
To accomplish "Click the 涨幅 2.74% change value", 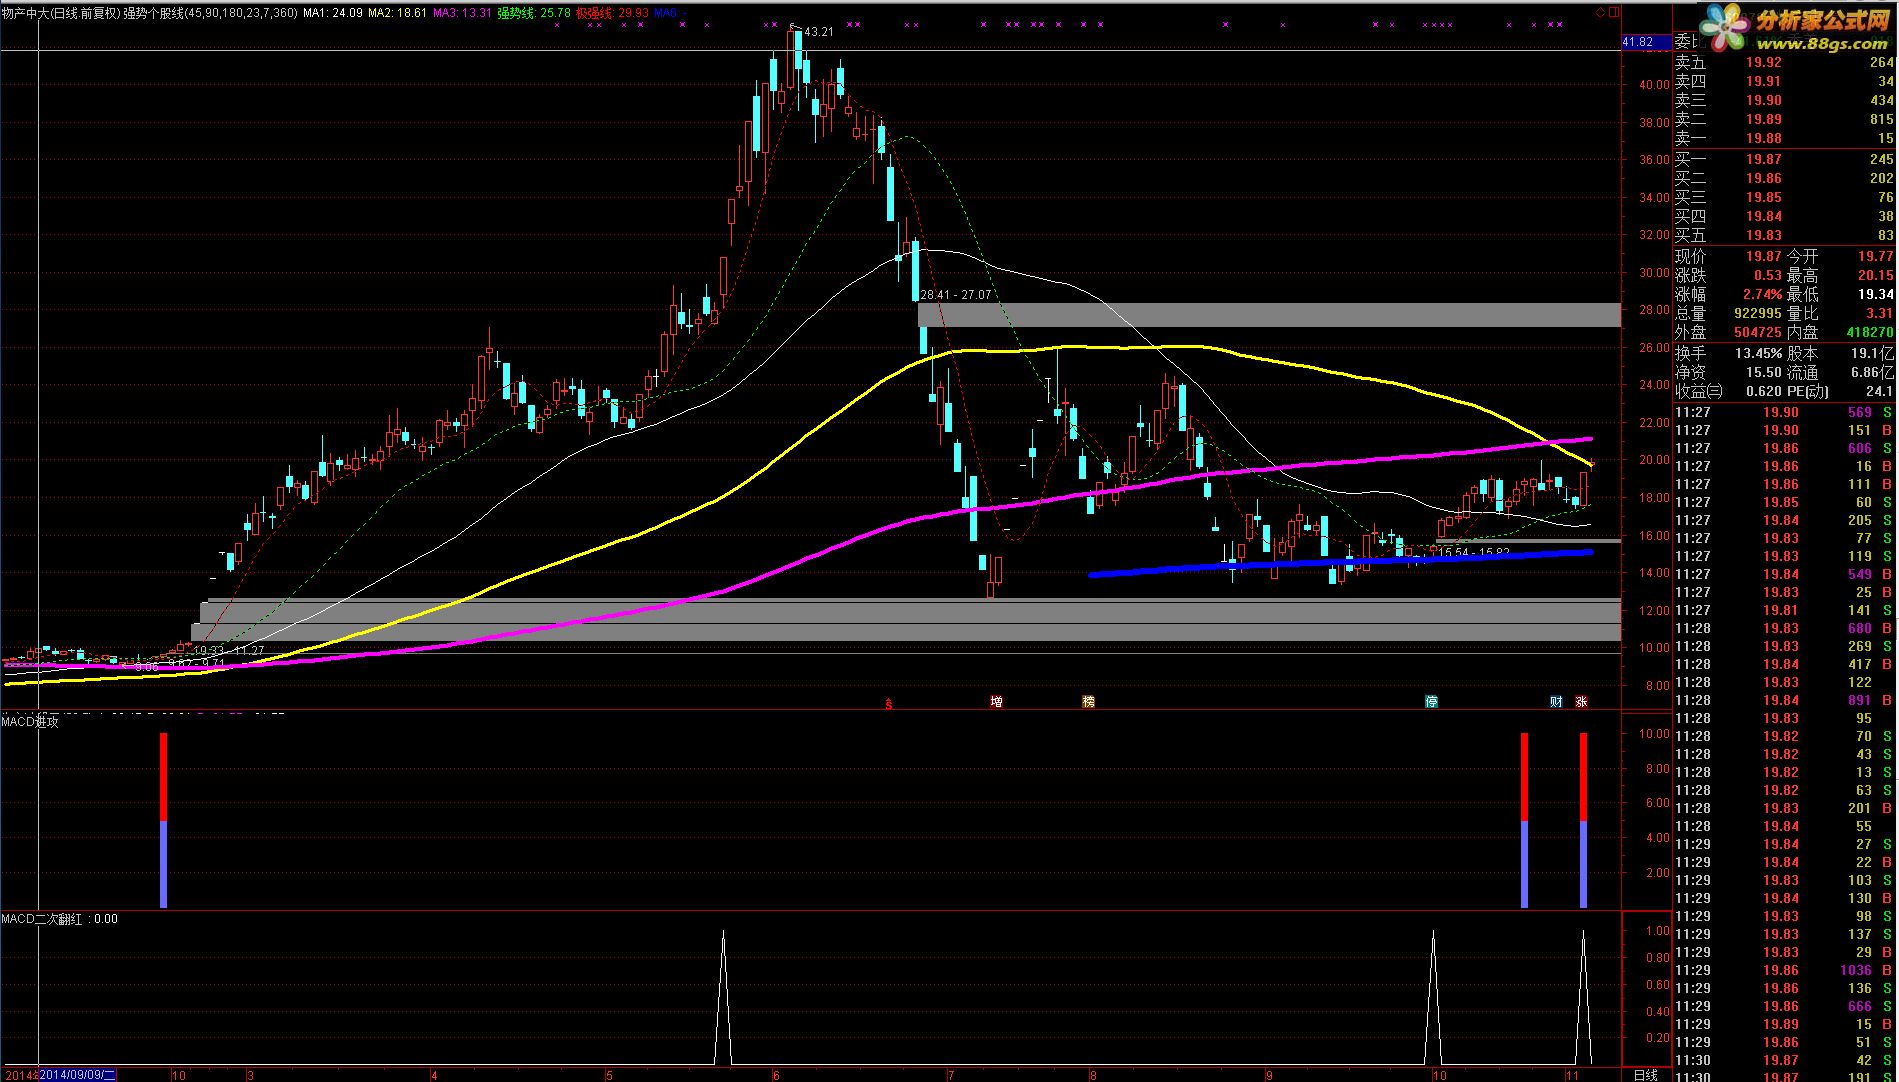I will coord(1761,294).
